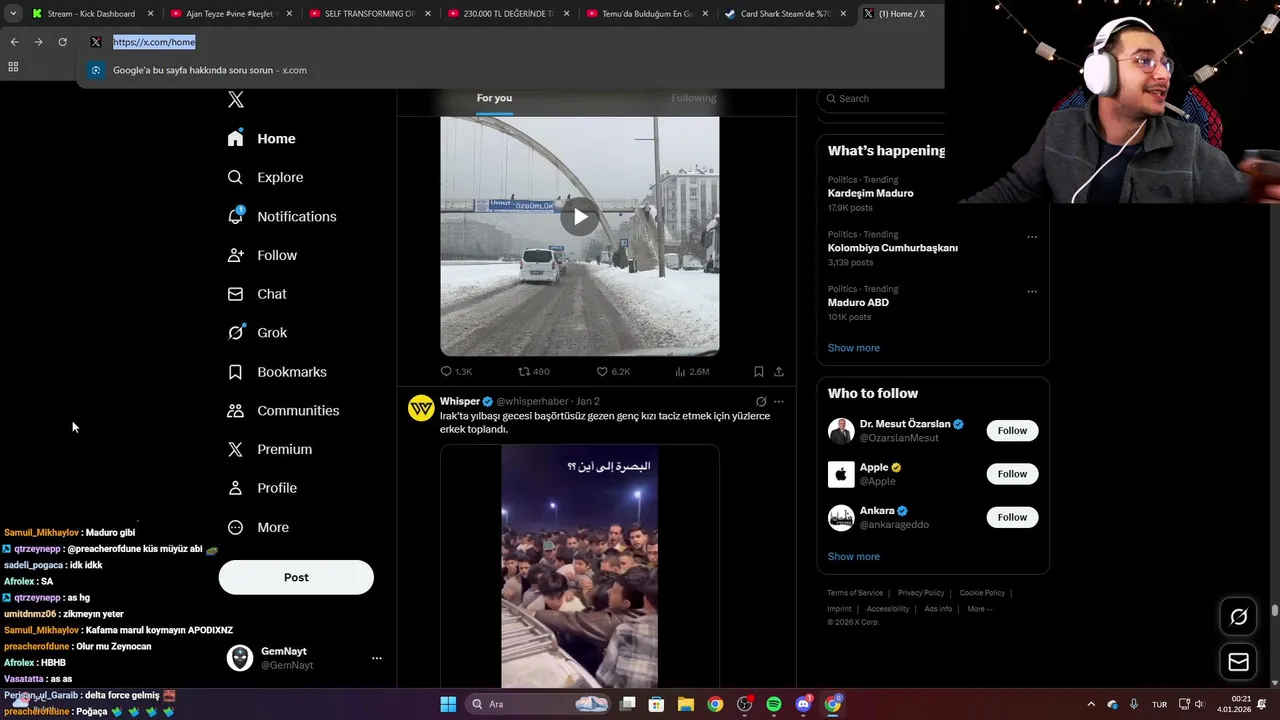The height and width of the screenshot is (720, 1280).
Task: Open options for Kolombiya Cumhurbaşkanı trend
Action: [1032, 237]
